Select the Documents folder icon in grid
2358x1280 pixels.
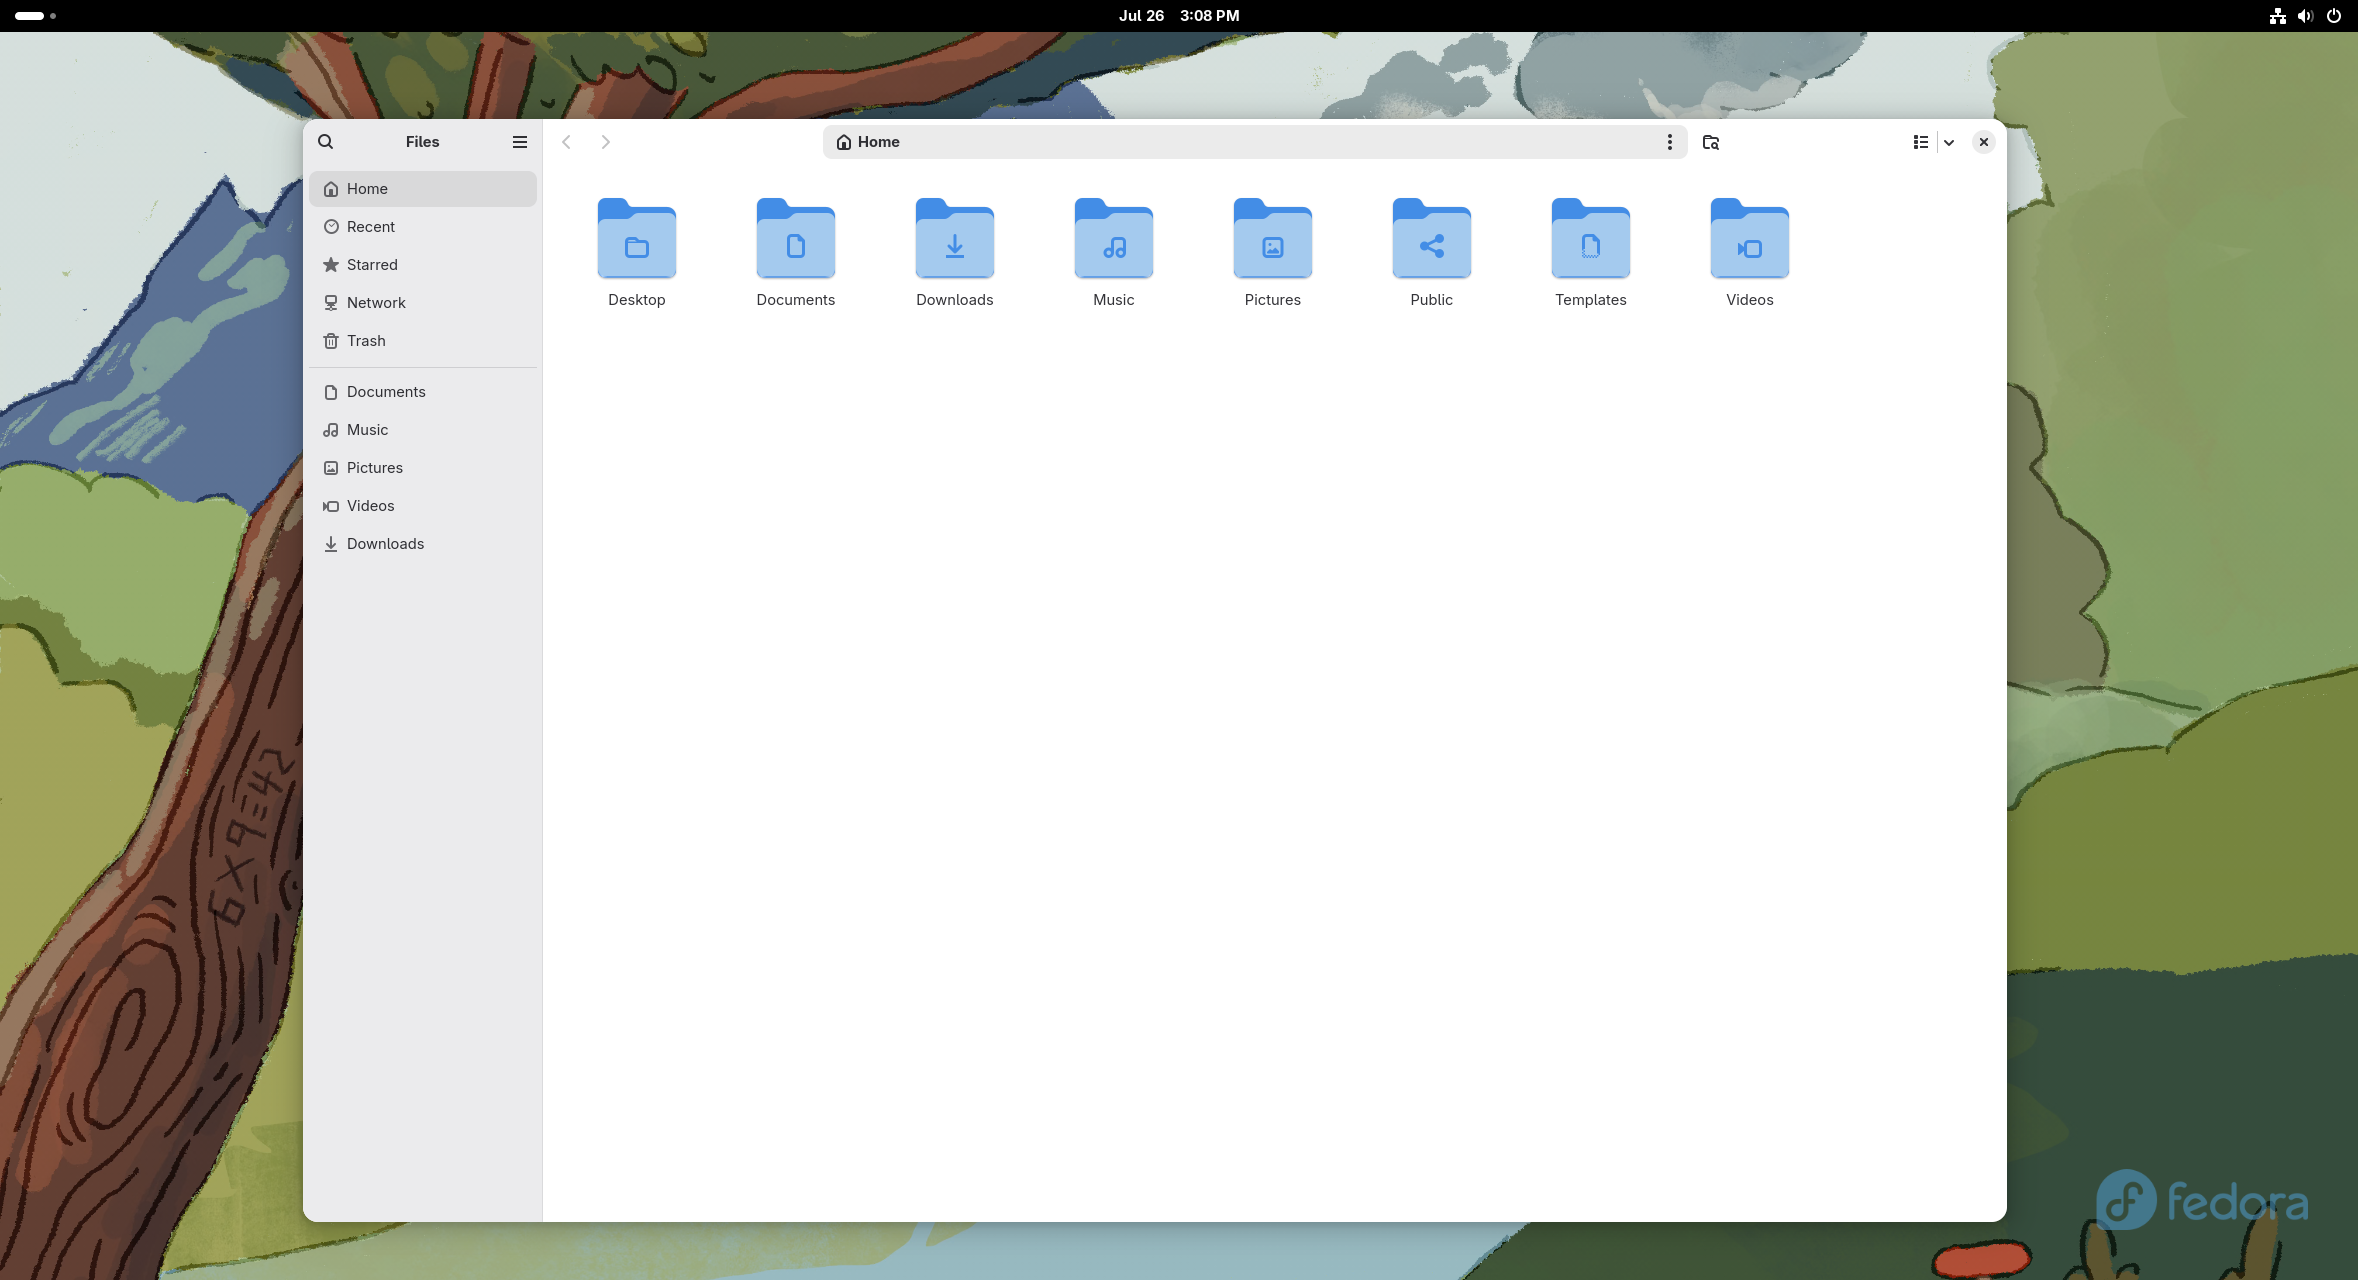pos(796,239)
